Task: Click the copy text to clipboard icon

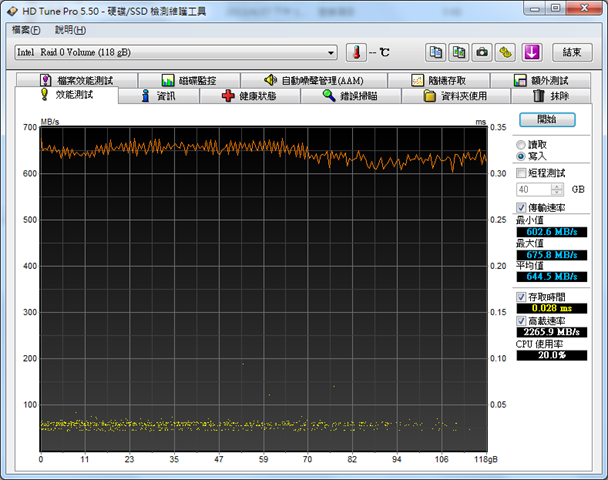Action: click(x=436, y=52)
